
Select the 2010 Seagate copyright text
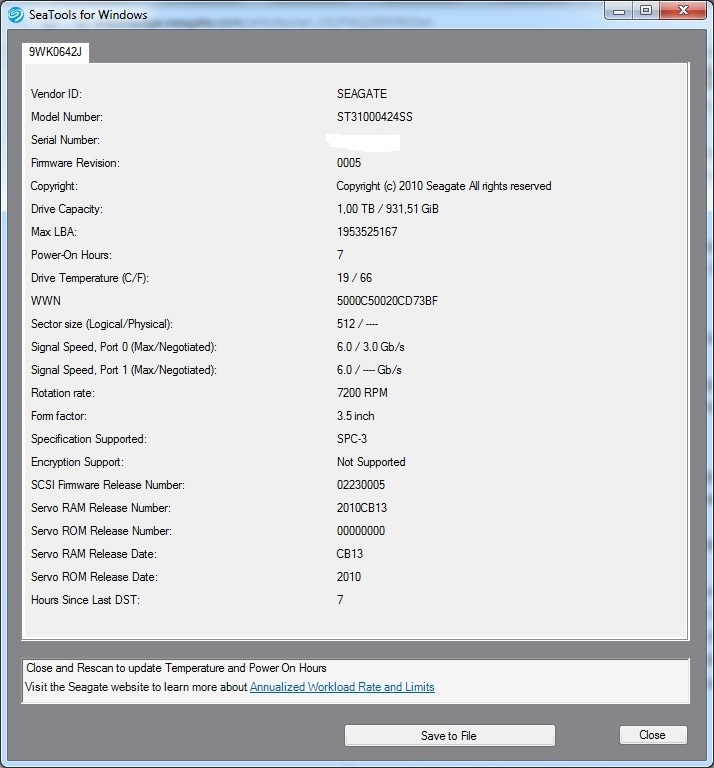tap(444, 186)
